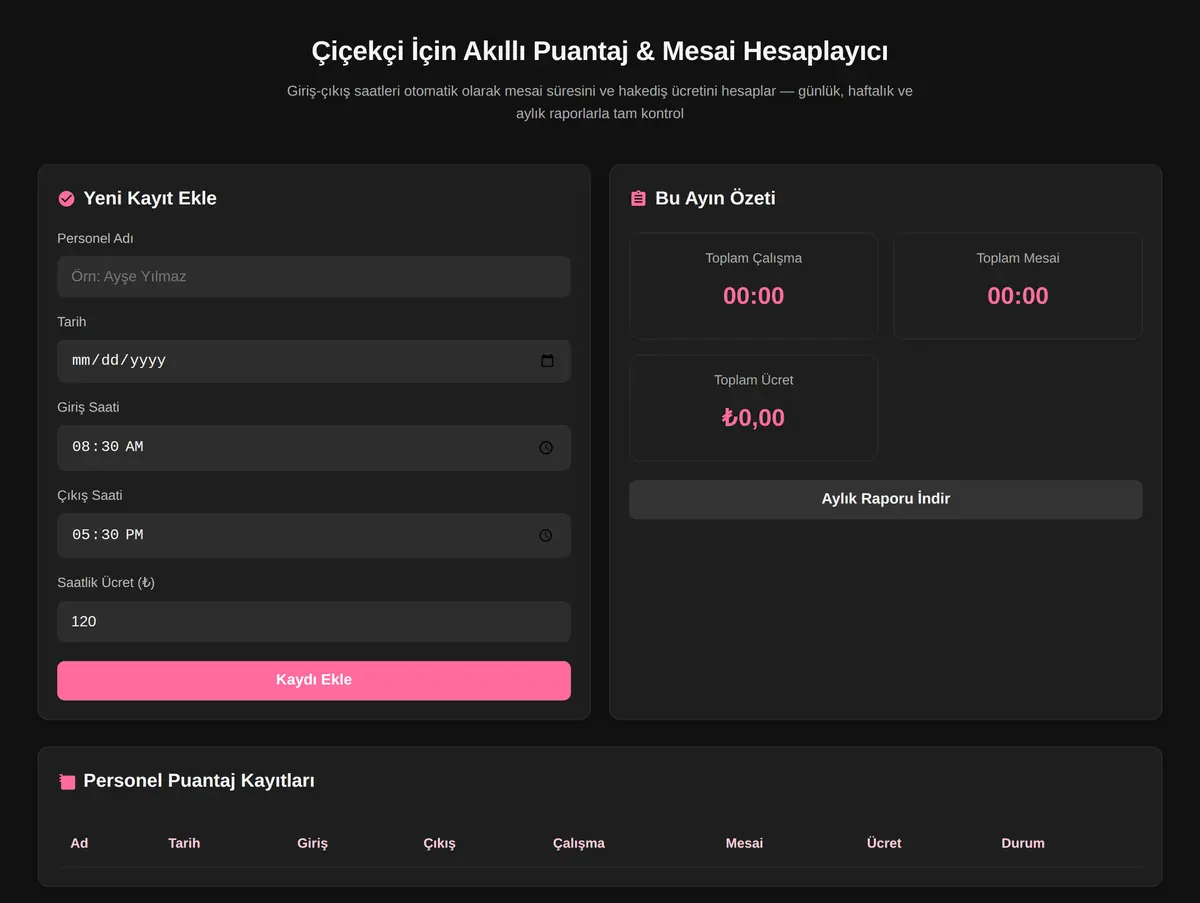Click the Ücret column header
Image resolution: width=1200 pixels, height=903 pixels.
click(884, 843)
